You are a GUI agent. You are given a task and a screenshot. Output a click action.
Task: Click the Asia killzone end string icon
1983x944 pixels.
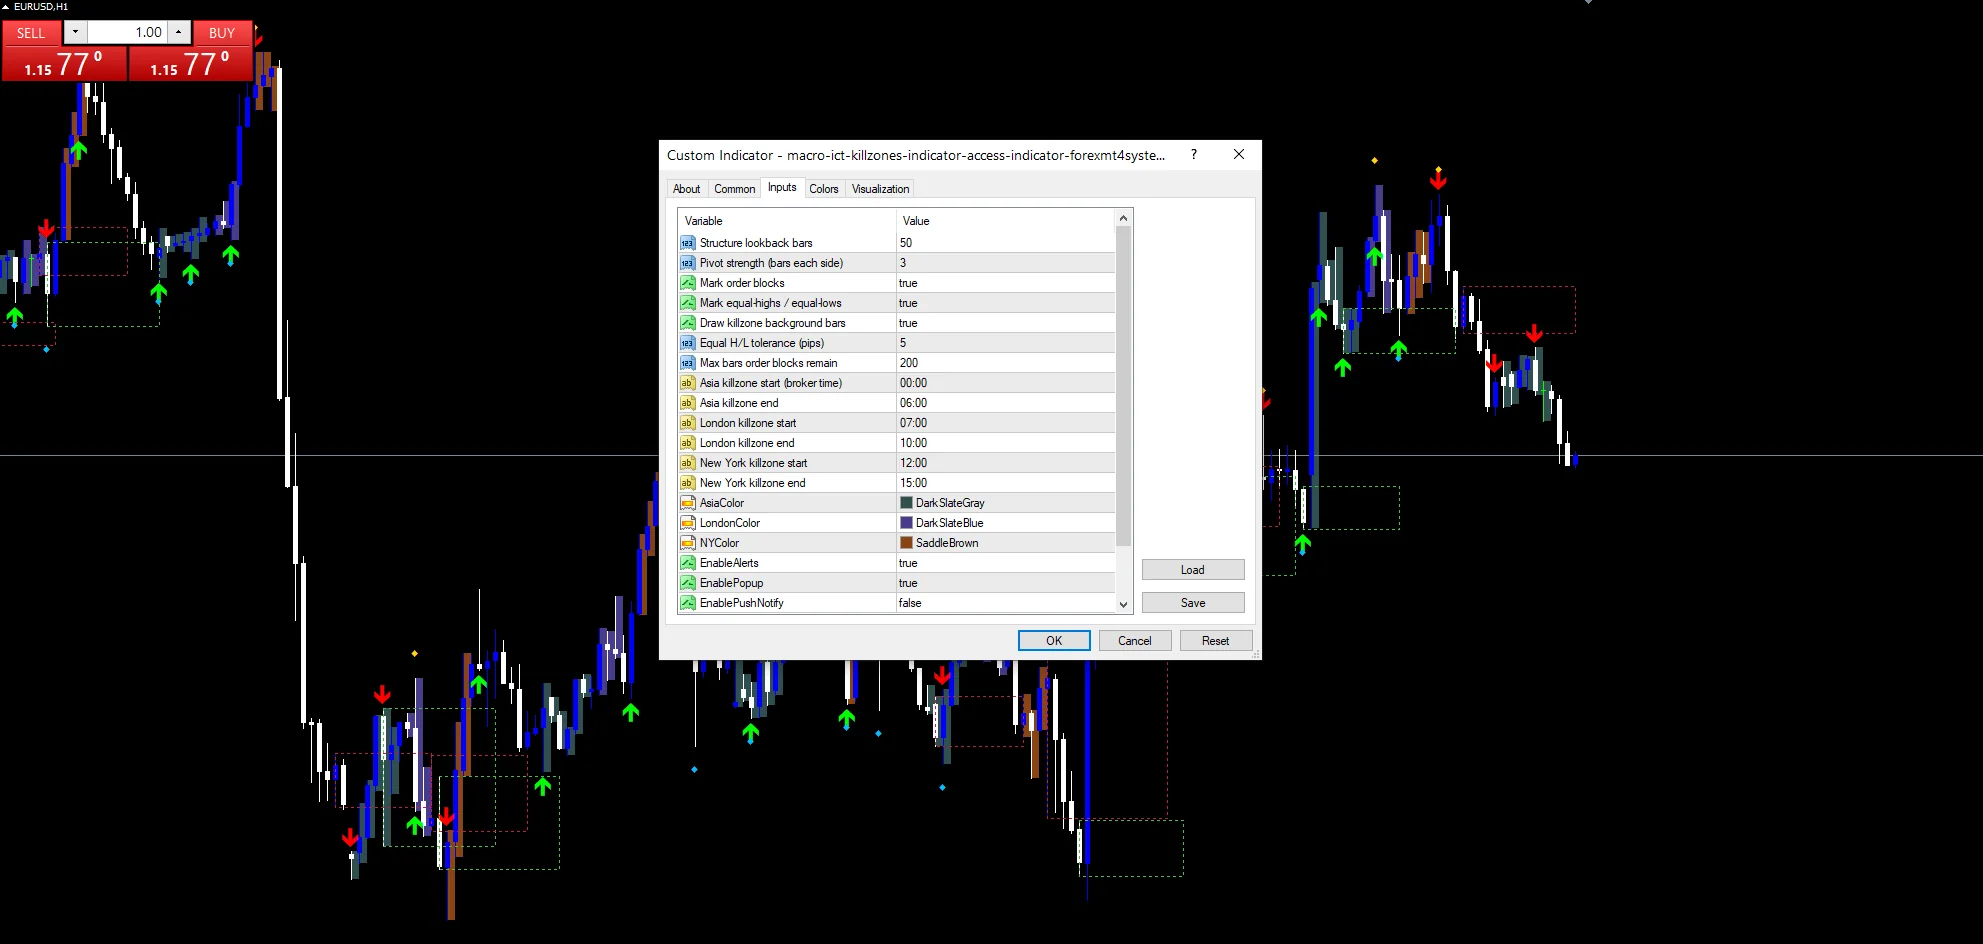click(x=687, y=403)
